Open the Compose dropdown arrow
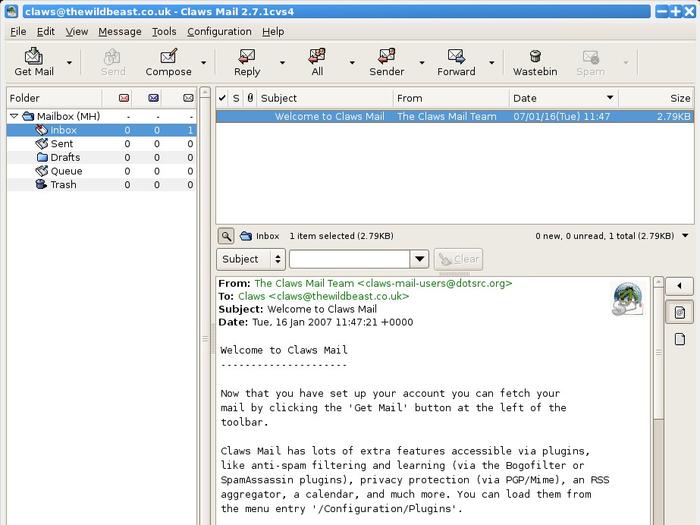700x525 pixels. tap(204, 62)
